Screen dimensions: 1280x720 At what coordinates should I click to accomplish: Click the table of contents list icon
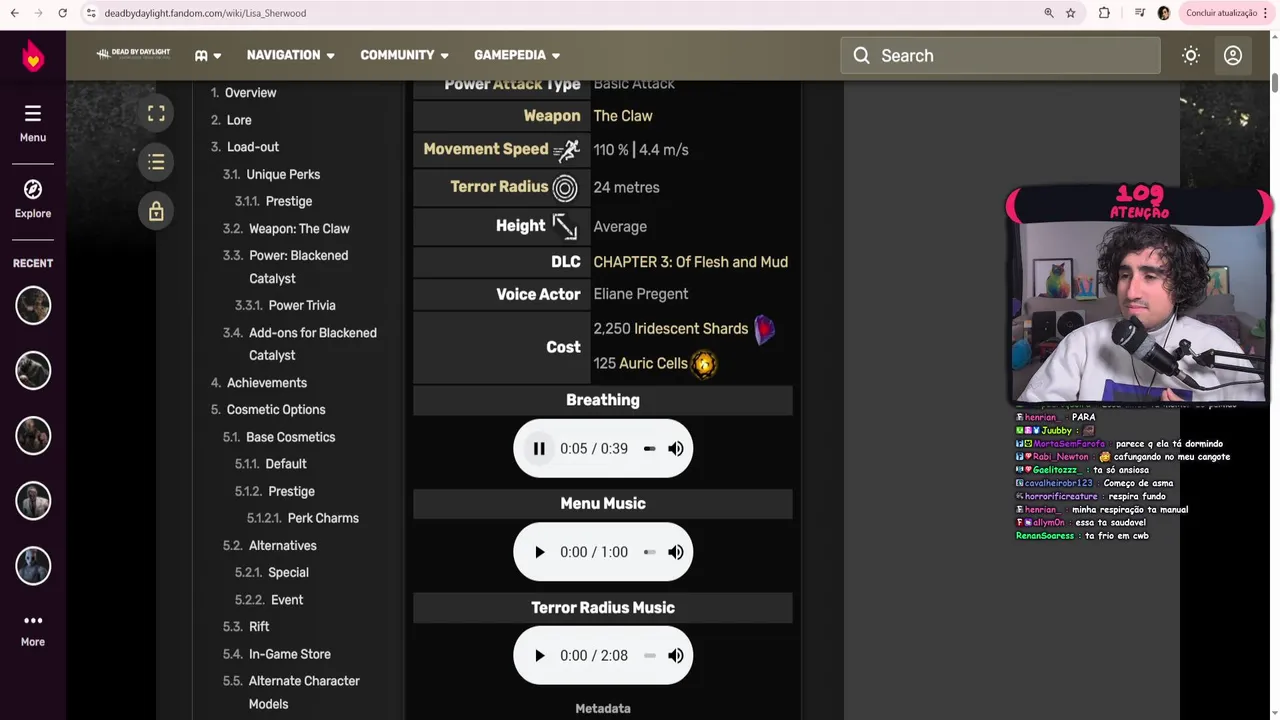tap(156, 162)
